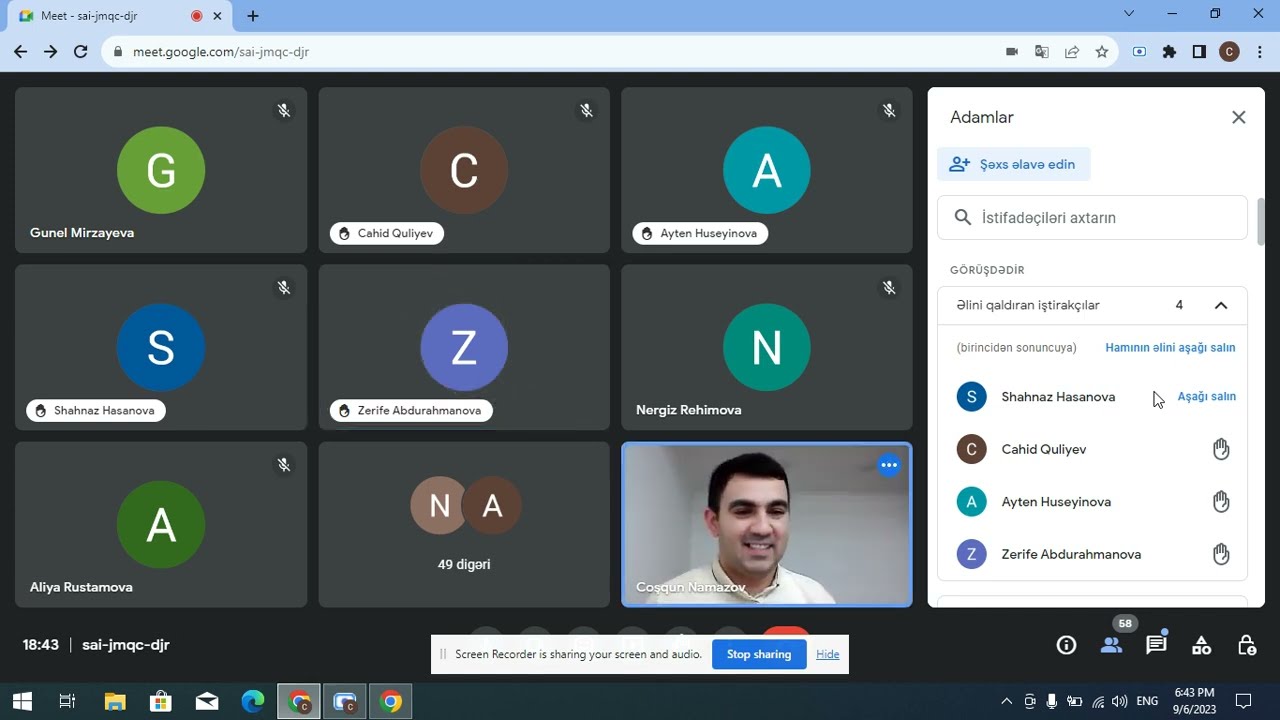Click the muted mic icon on Cahid Quliyev tile
1280x720 pixels.
click(587, 110)
